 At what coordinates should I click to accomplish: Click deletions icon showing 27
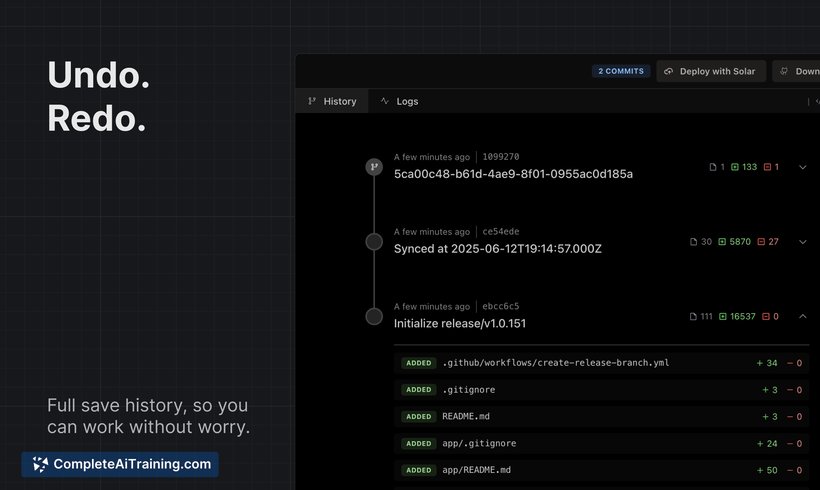761,242
